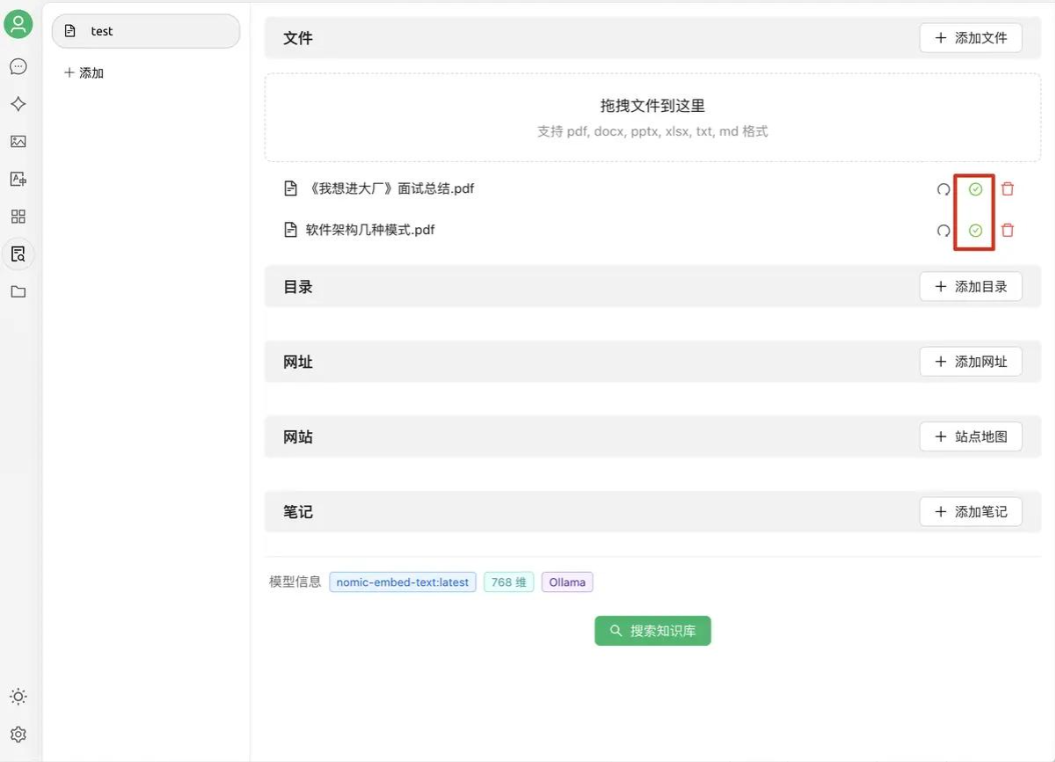This screenshot has width=1055, height=762.
Task: Click the 添加文件 button
Action: [x=970, y=38]
